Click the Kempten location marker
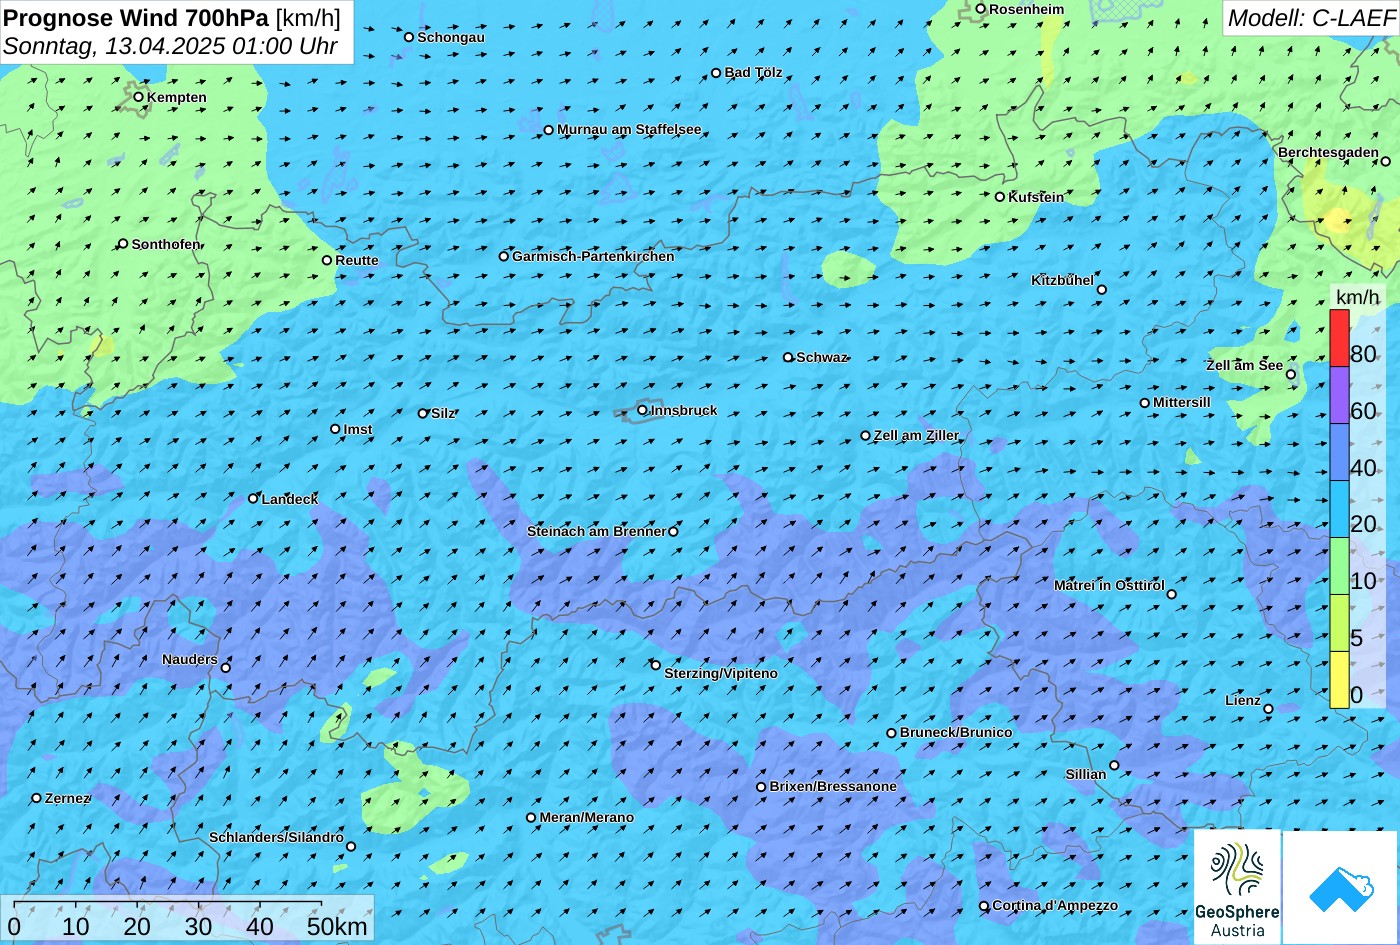Viewport: 1400px width, 945px height. click(139, 97)
